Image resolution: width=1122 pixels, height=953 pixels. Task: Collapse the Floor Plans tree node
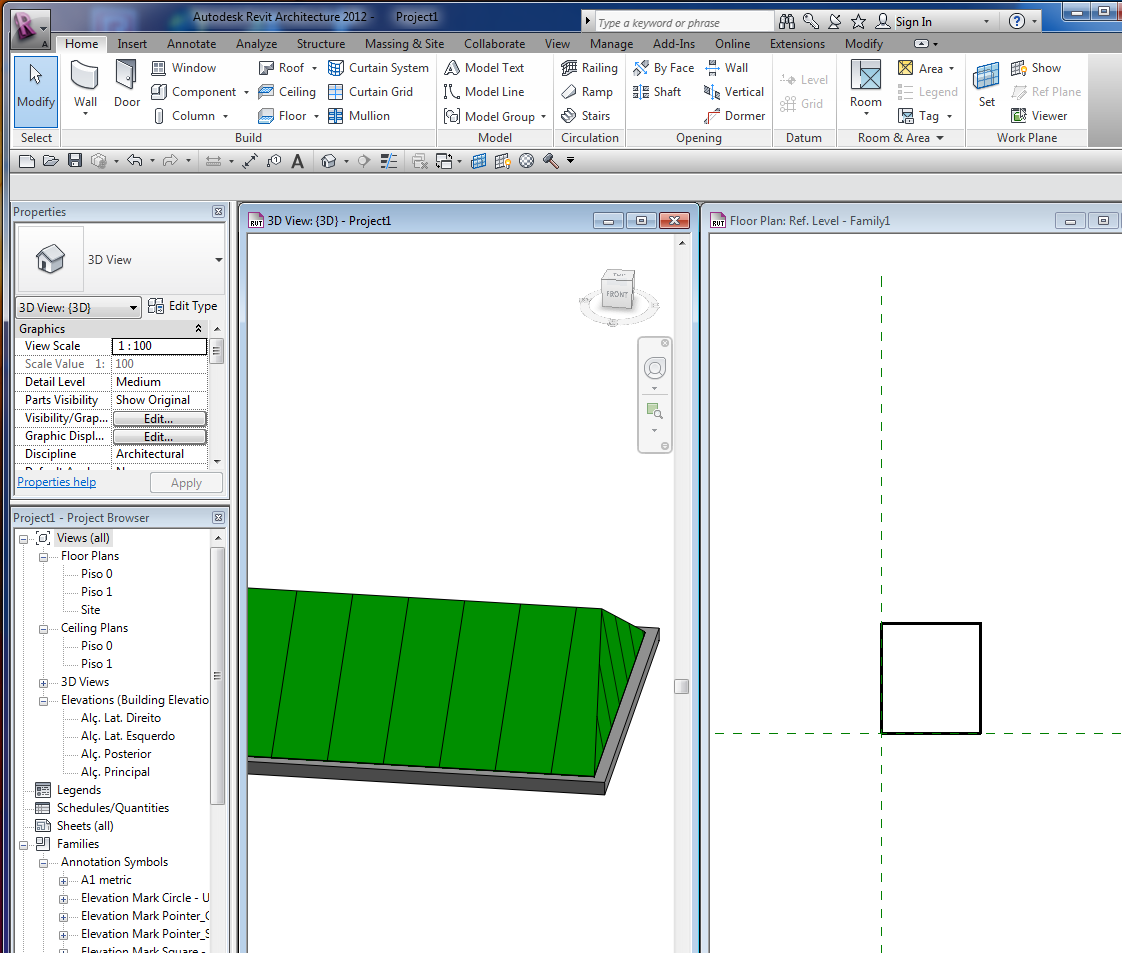click(44, 556)
